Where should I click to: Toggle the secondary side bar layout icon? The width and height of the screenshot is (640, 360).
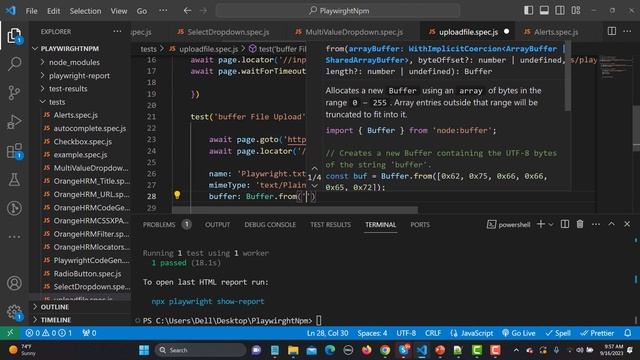tap(560, 11)
